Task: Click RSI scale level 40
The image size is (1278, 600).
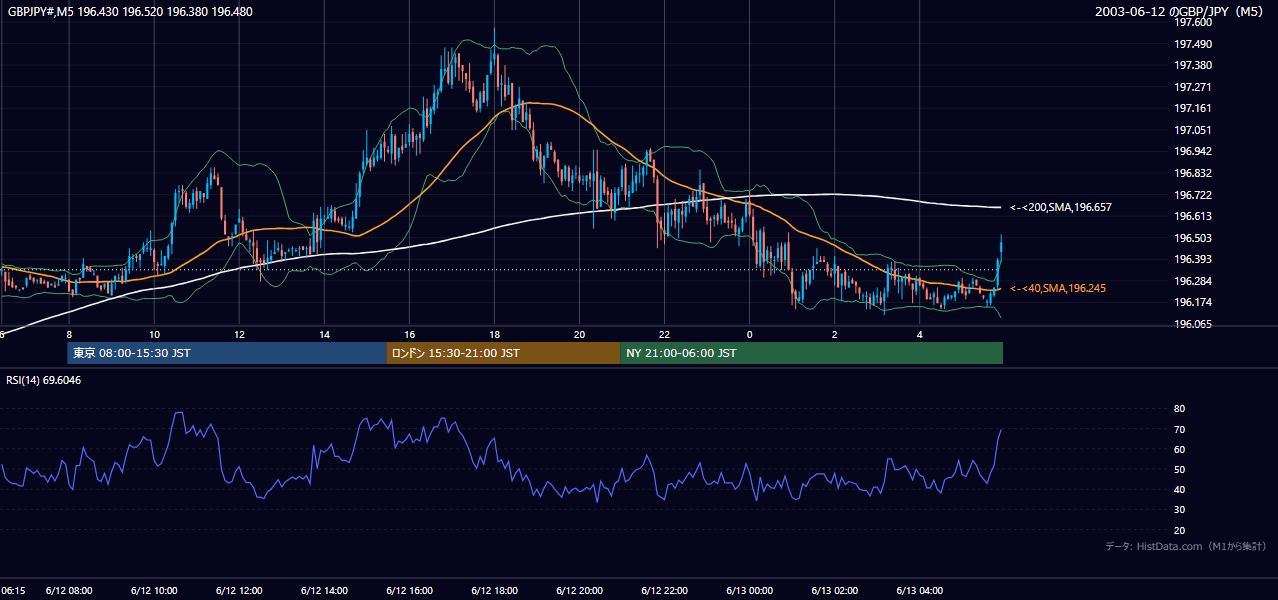Action: 1179,489
